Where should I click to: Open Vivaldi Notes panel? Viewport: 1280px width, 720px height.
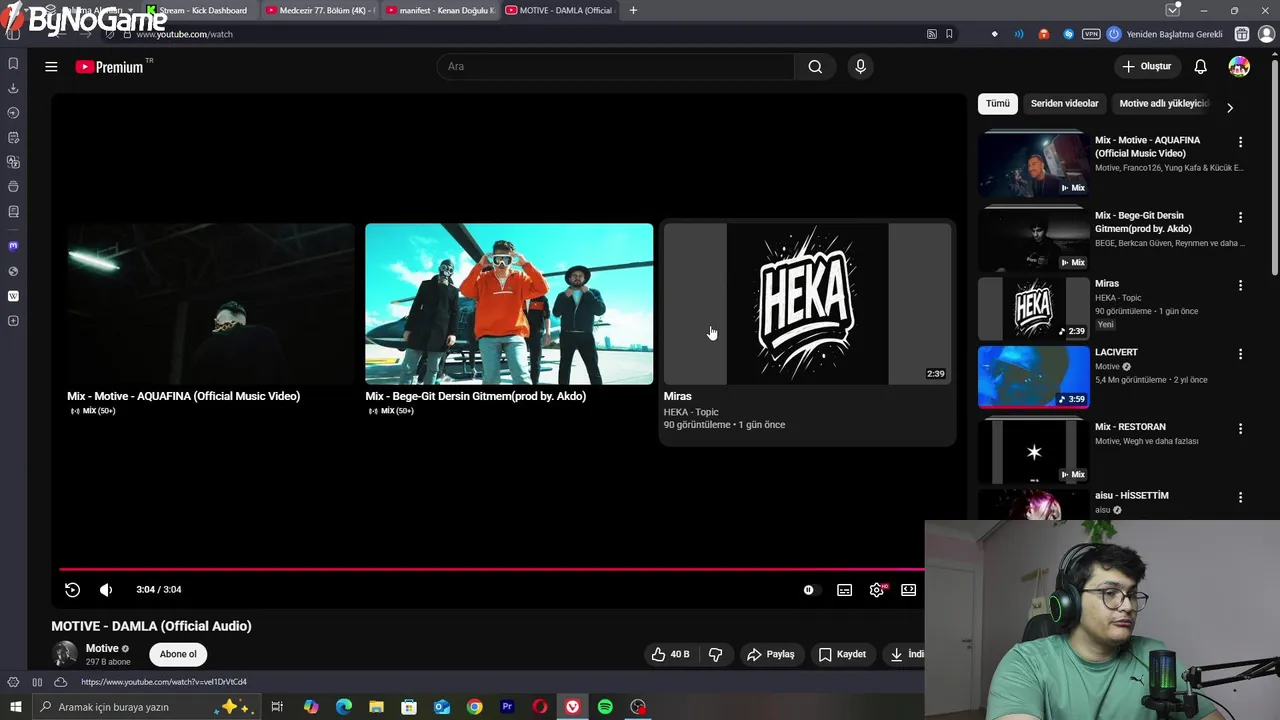point(13,137)
